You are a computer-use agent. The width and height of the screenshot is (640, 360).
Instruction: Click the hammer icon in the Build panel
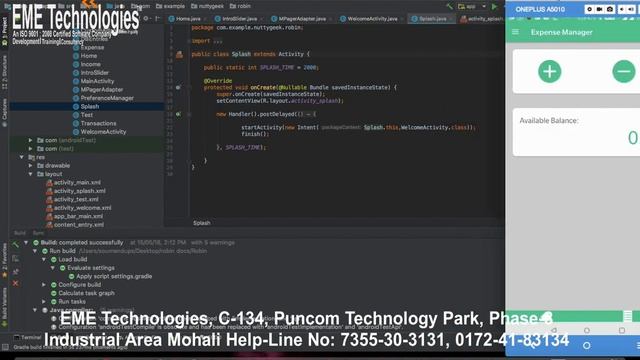click(16, 244)
